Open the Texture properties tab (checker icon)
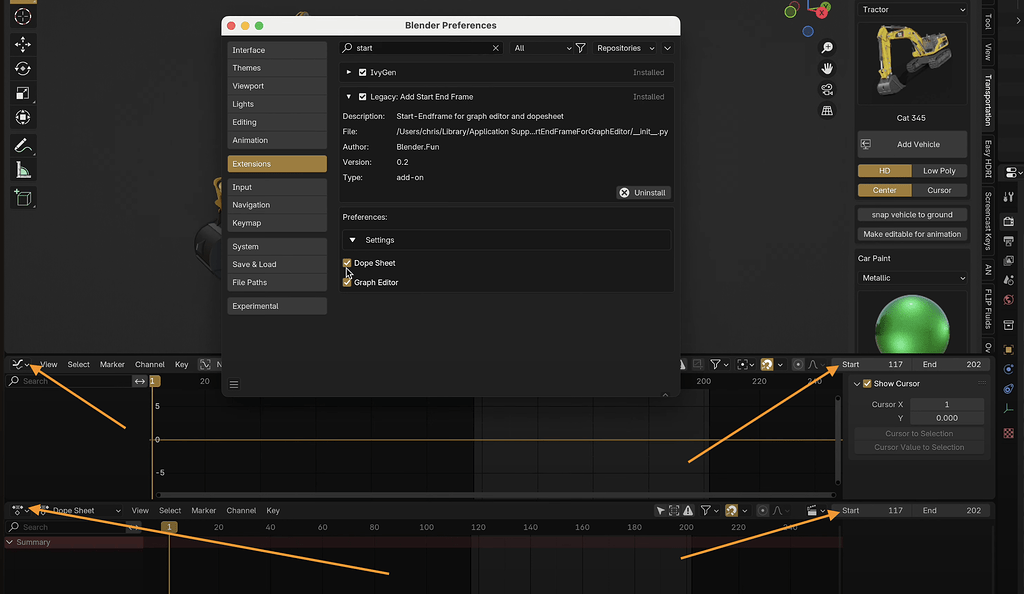Viewport: 1024px width, 594px height. pos(1008,433)
